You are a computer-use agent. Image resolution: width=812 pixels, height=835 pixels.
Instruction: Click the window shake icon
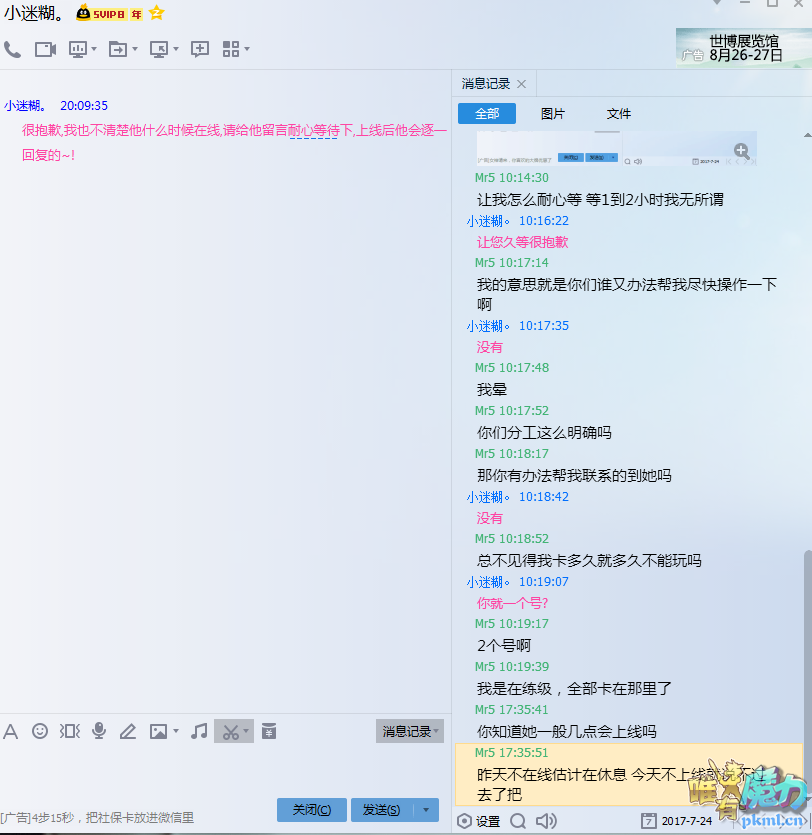click(69, 731)
